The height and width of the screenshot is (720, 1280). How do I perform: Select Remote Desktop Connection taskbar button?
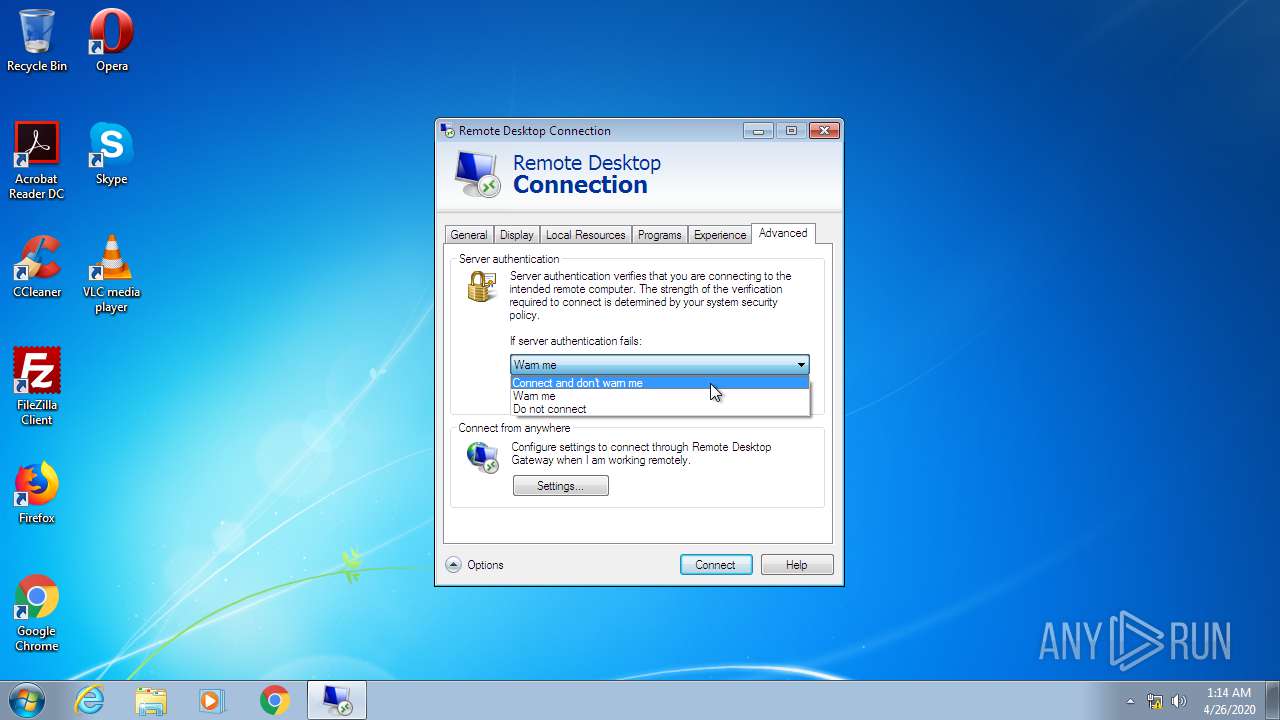(336, 700)
